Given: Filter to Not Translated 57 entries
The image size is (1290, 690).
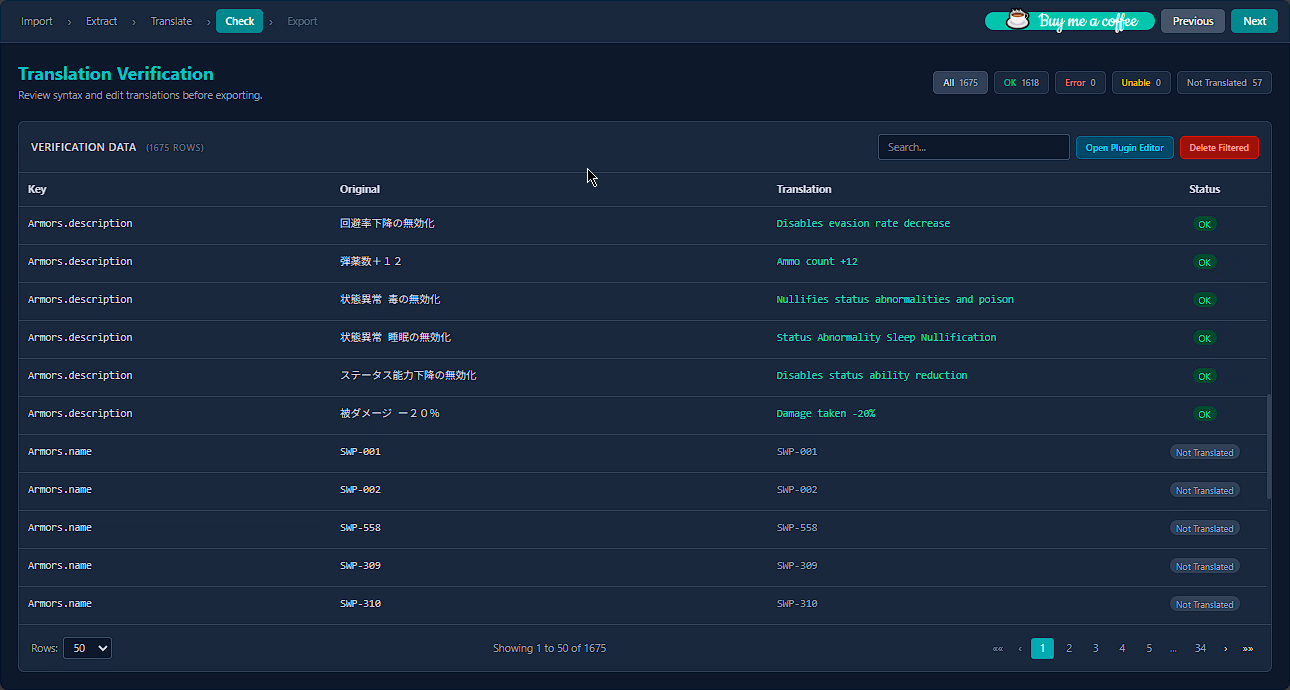Looking at the screenshot, I should 1224,83.
